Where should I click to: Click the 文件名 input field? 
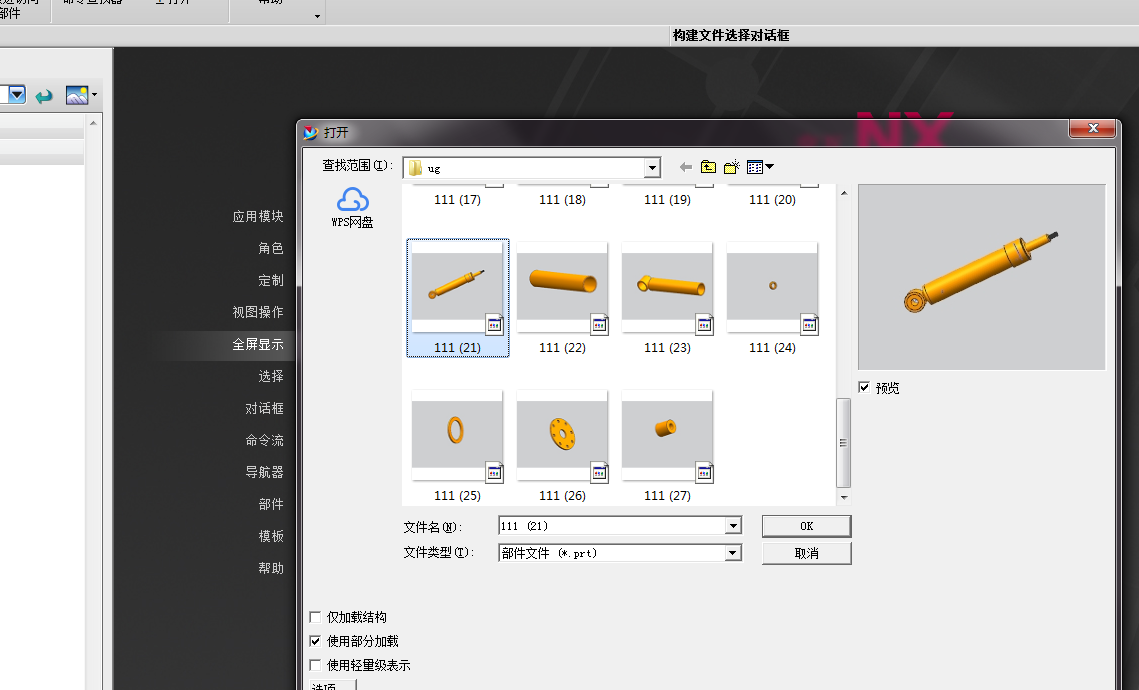[612, 526]
